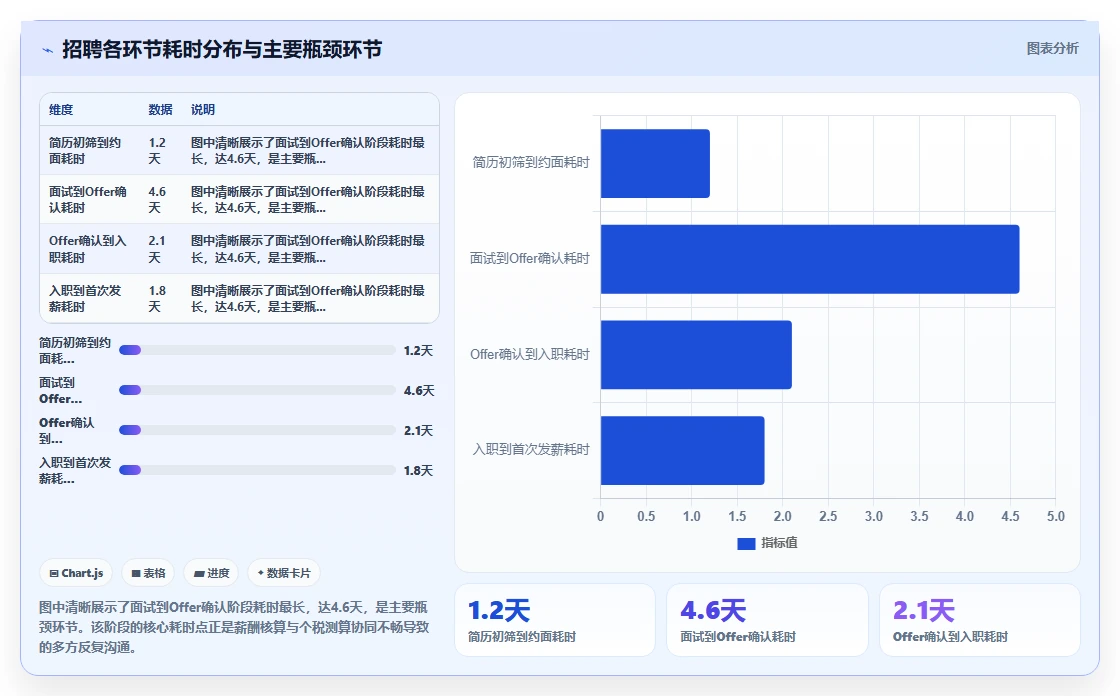Click the 2.1天 progress list value
The image size is (1120, 696).
click(418, 431)
